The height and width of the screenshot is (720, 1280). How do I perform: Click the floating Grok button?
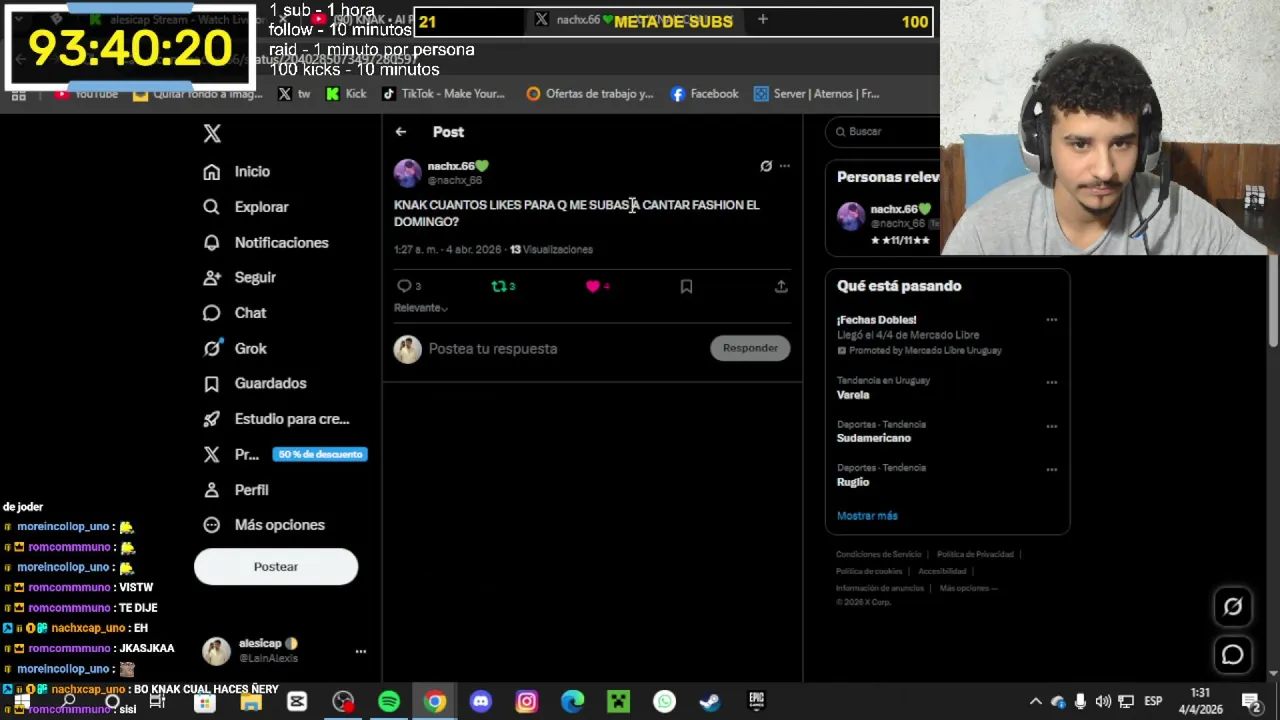tap(1232, 606)
